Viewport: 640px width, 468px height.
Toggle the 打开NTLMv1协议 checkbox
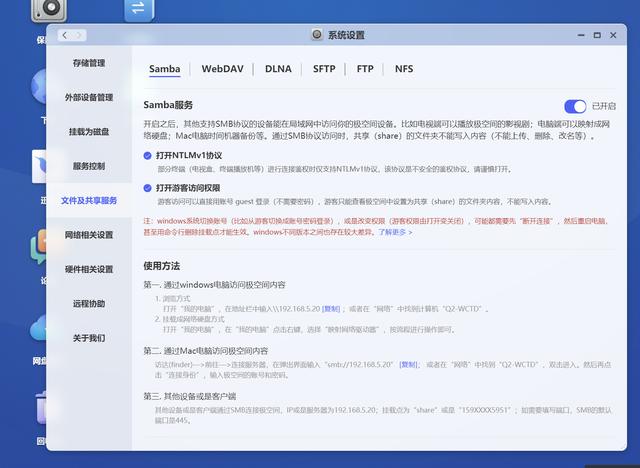point(147,155)
